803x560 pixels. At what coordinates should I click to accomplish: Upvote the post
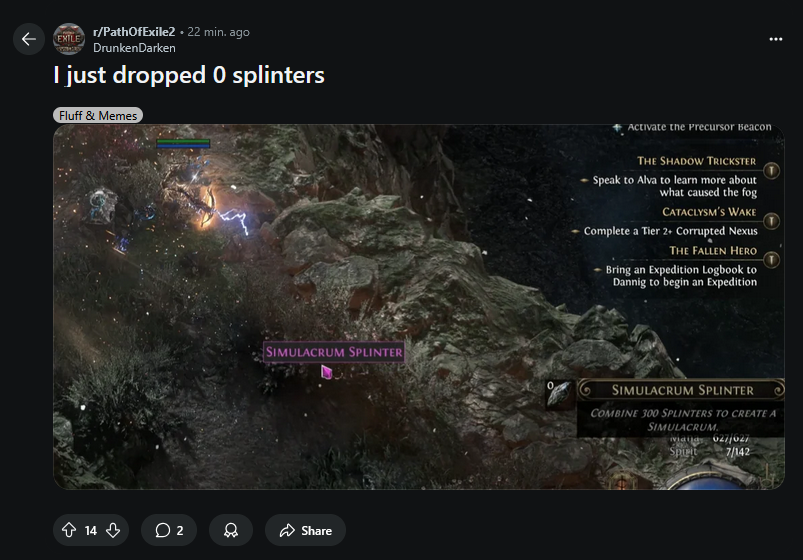(69, 530)
